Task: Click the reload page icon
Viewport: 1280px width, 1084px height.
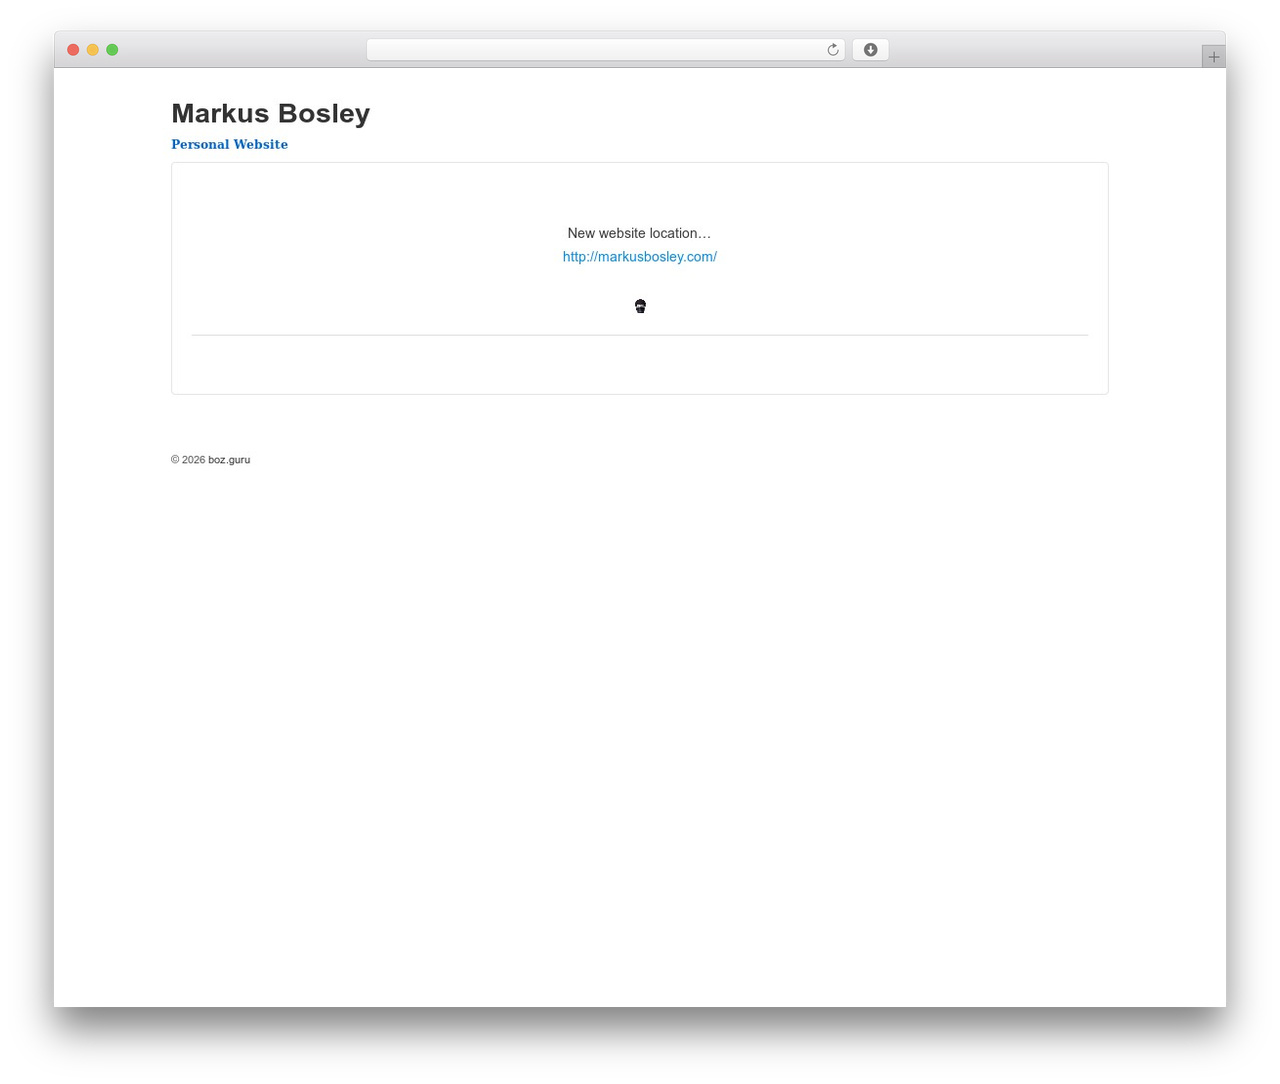Action: coord(832,50)
